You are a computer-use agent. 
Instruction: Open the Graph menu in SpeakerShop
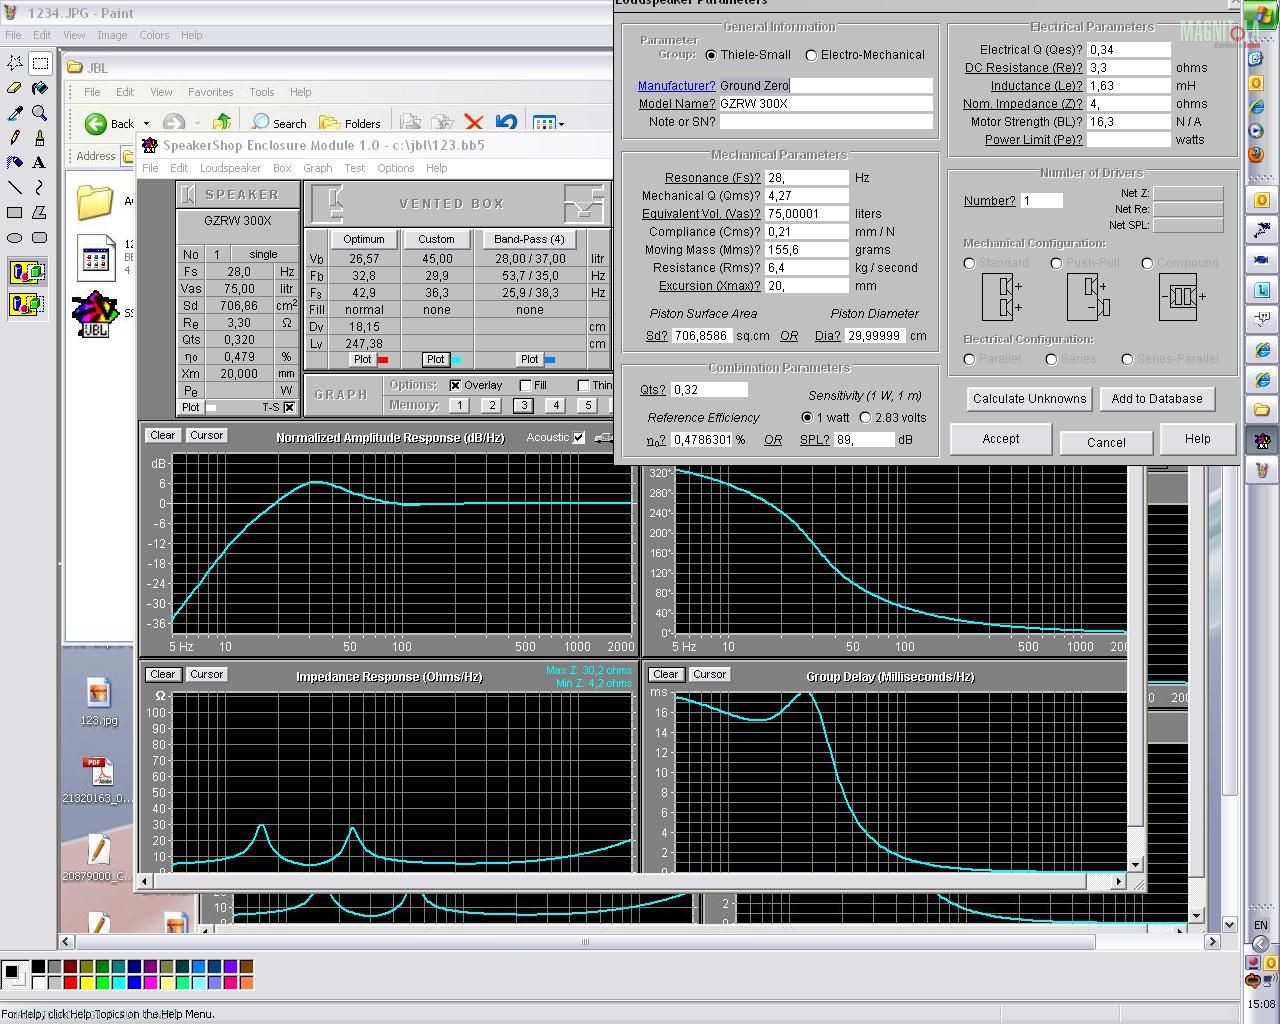317,168
